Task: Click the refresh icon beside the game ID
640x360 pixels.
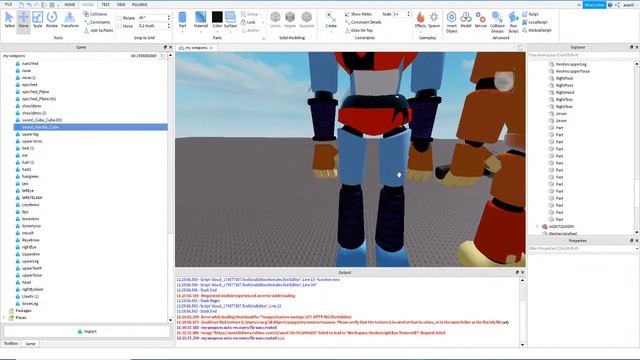Action: tap(163, 56)
